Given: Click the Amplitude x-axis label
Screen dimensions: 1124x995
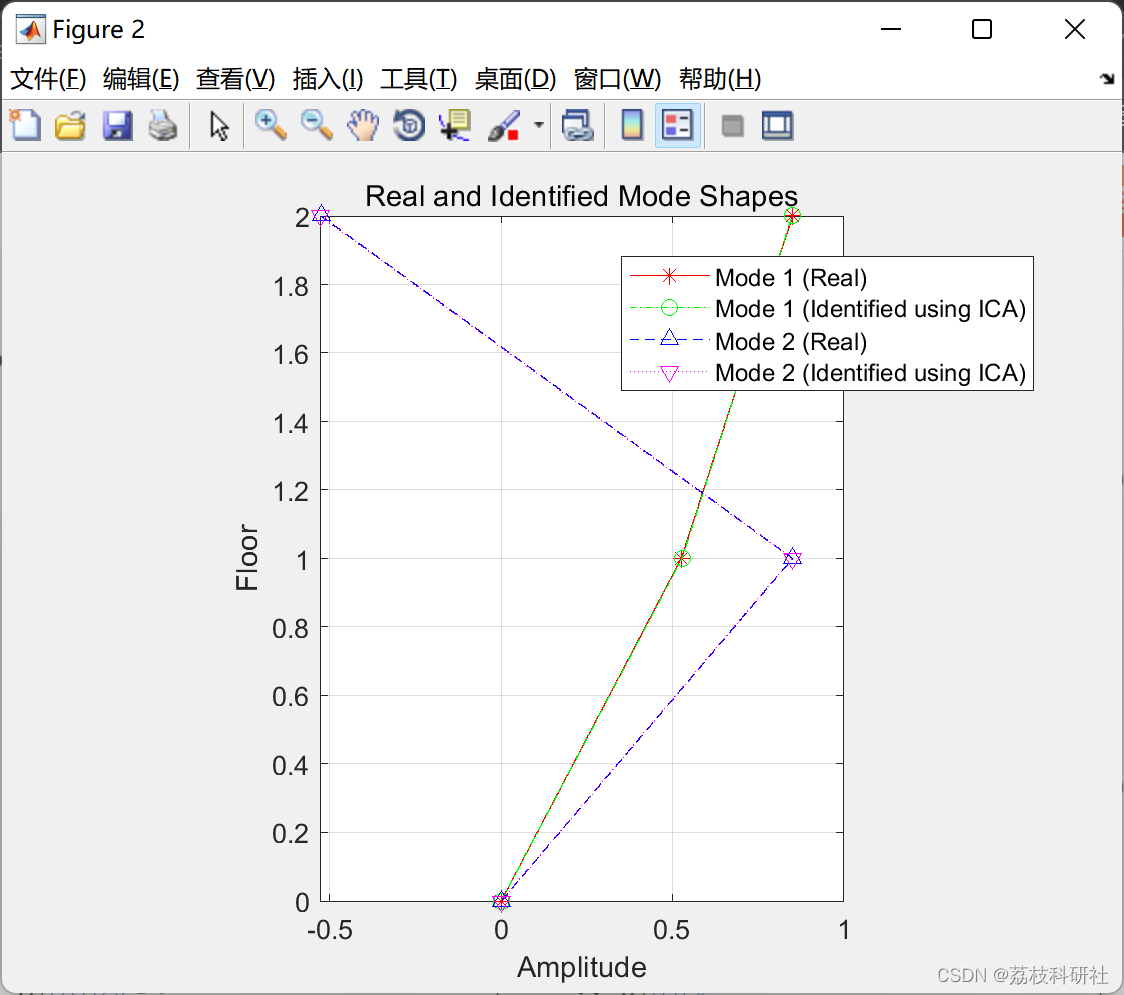Looking at the screenshot, I should click(581, 967).
